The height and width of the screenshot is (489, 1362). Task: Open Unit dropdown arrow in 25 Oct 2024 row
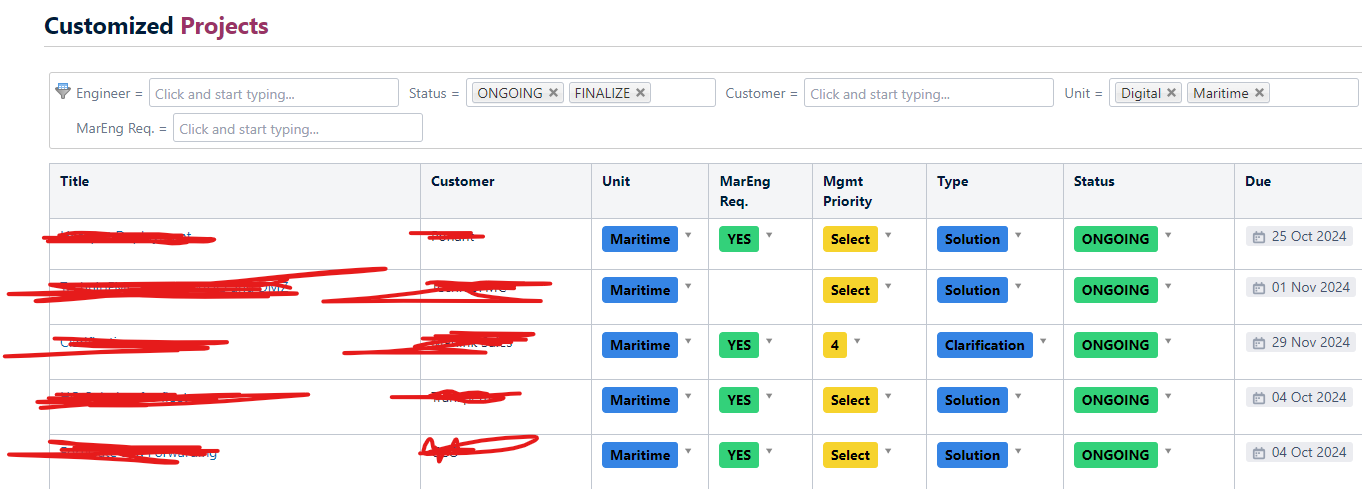pos(688,236)
